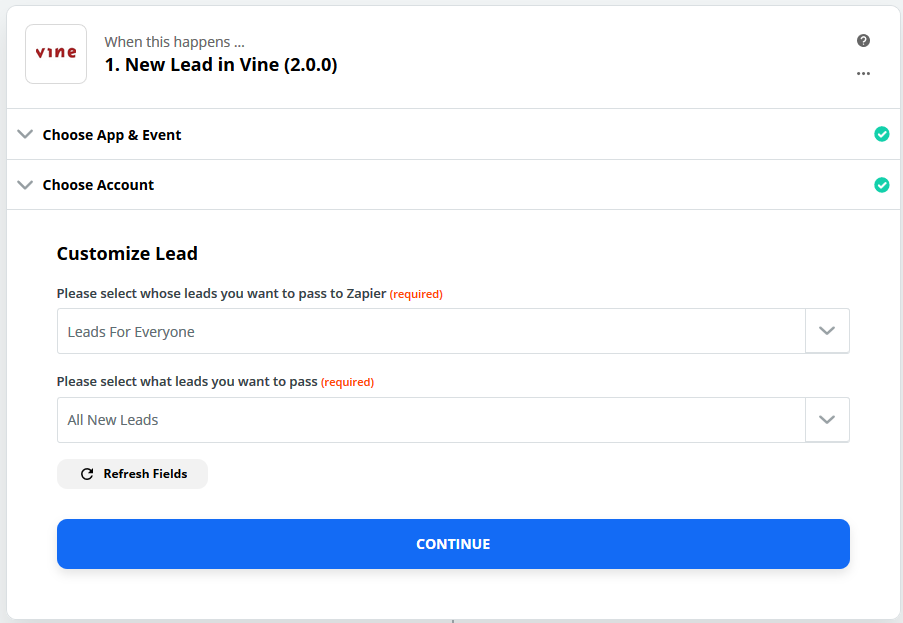Select the Choose Account section title

point(98,185)
